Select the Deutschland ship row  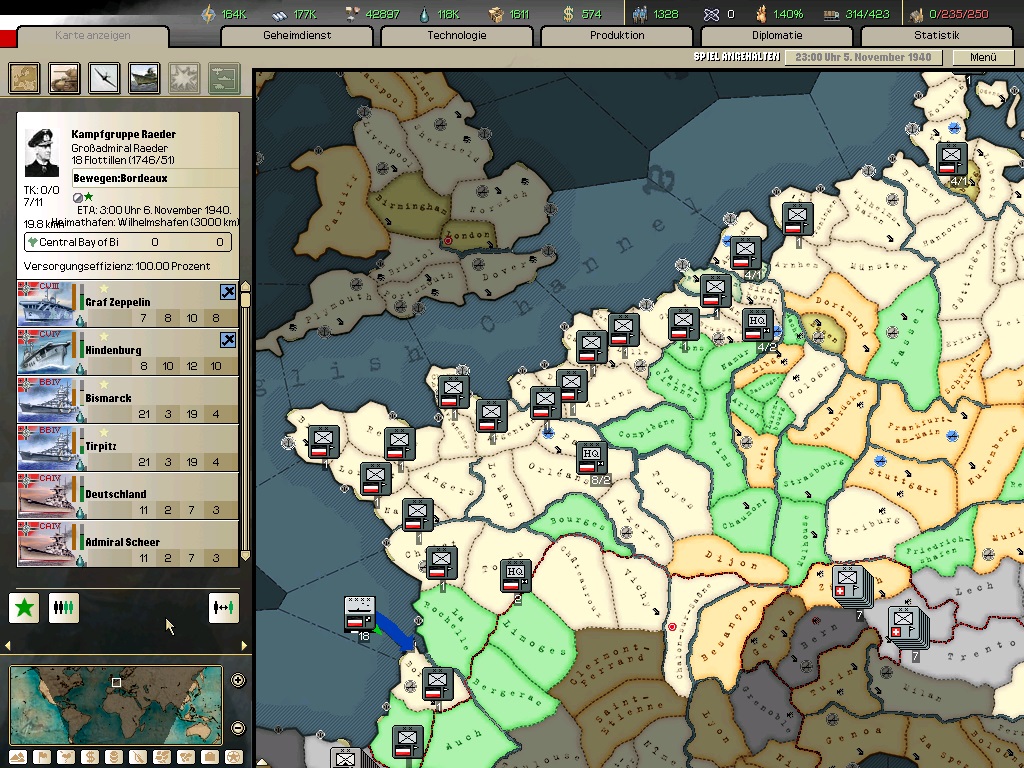pos(128,496)
